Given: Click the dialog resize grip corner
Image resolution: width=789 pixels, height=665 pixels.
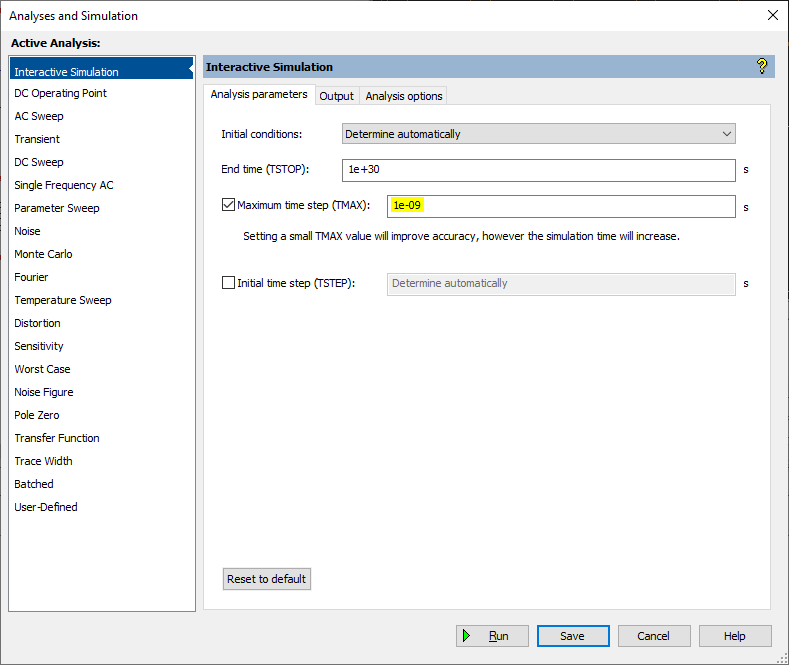Looking at the screenshot, I should pyautogui.click(x=782, y=658).
